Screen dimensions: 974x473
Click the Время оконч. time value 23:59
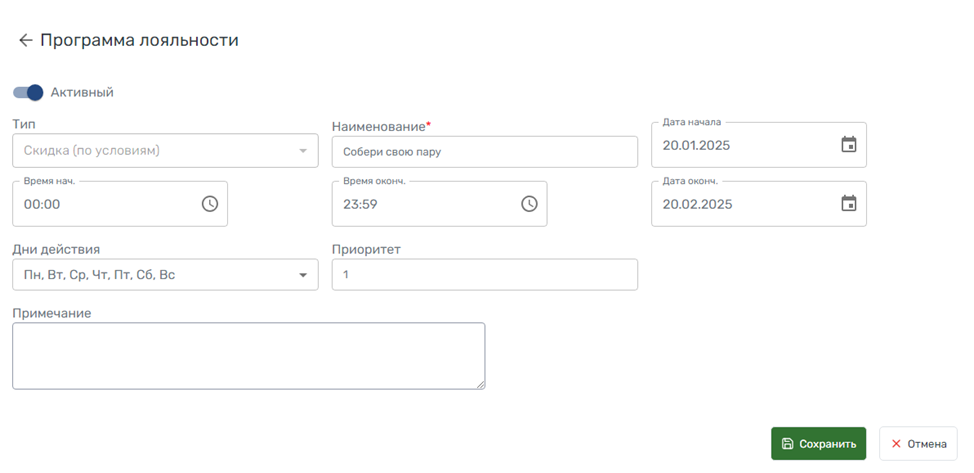pos(360,204)
